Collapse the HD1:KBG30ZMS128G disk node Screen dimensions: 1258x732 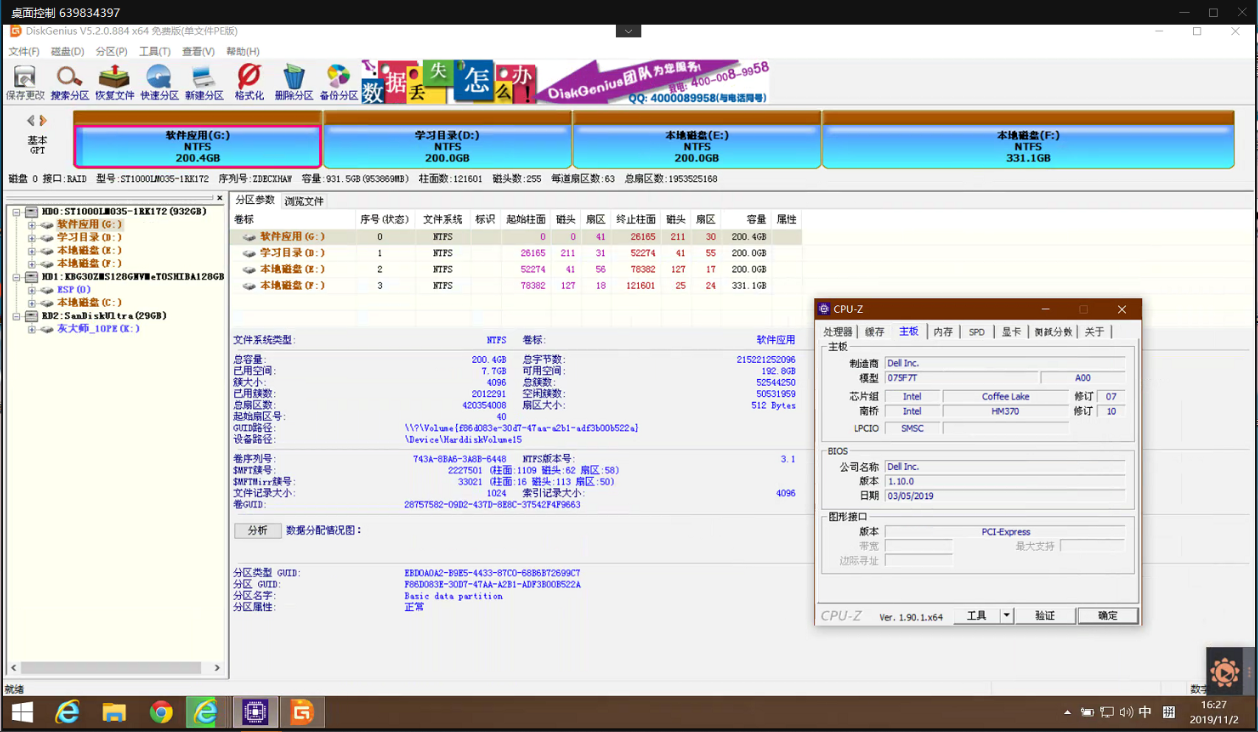tap(17, 277)
